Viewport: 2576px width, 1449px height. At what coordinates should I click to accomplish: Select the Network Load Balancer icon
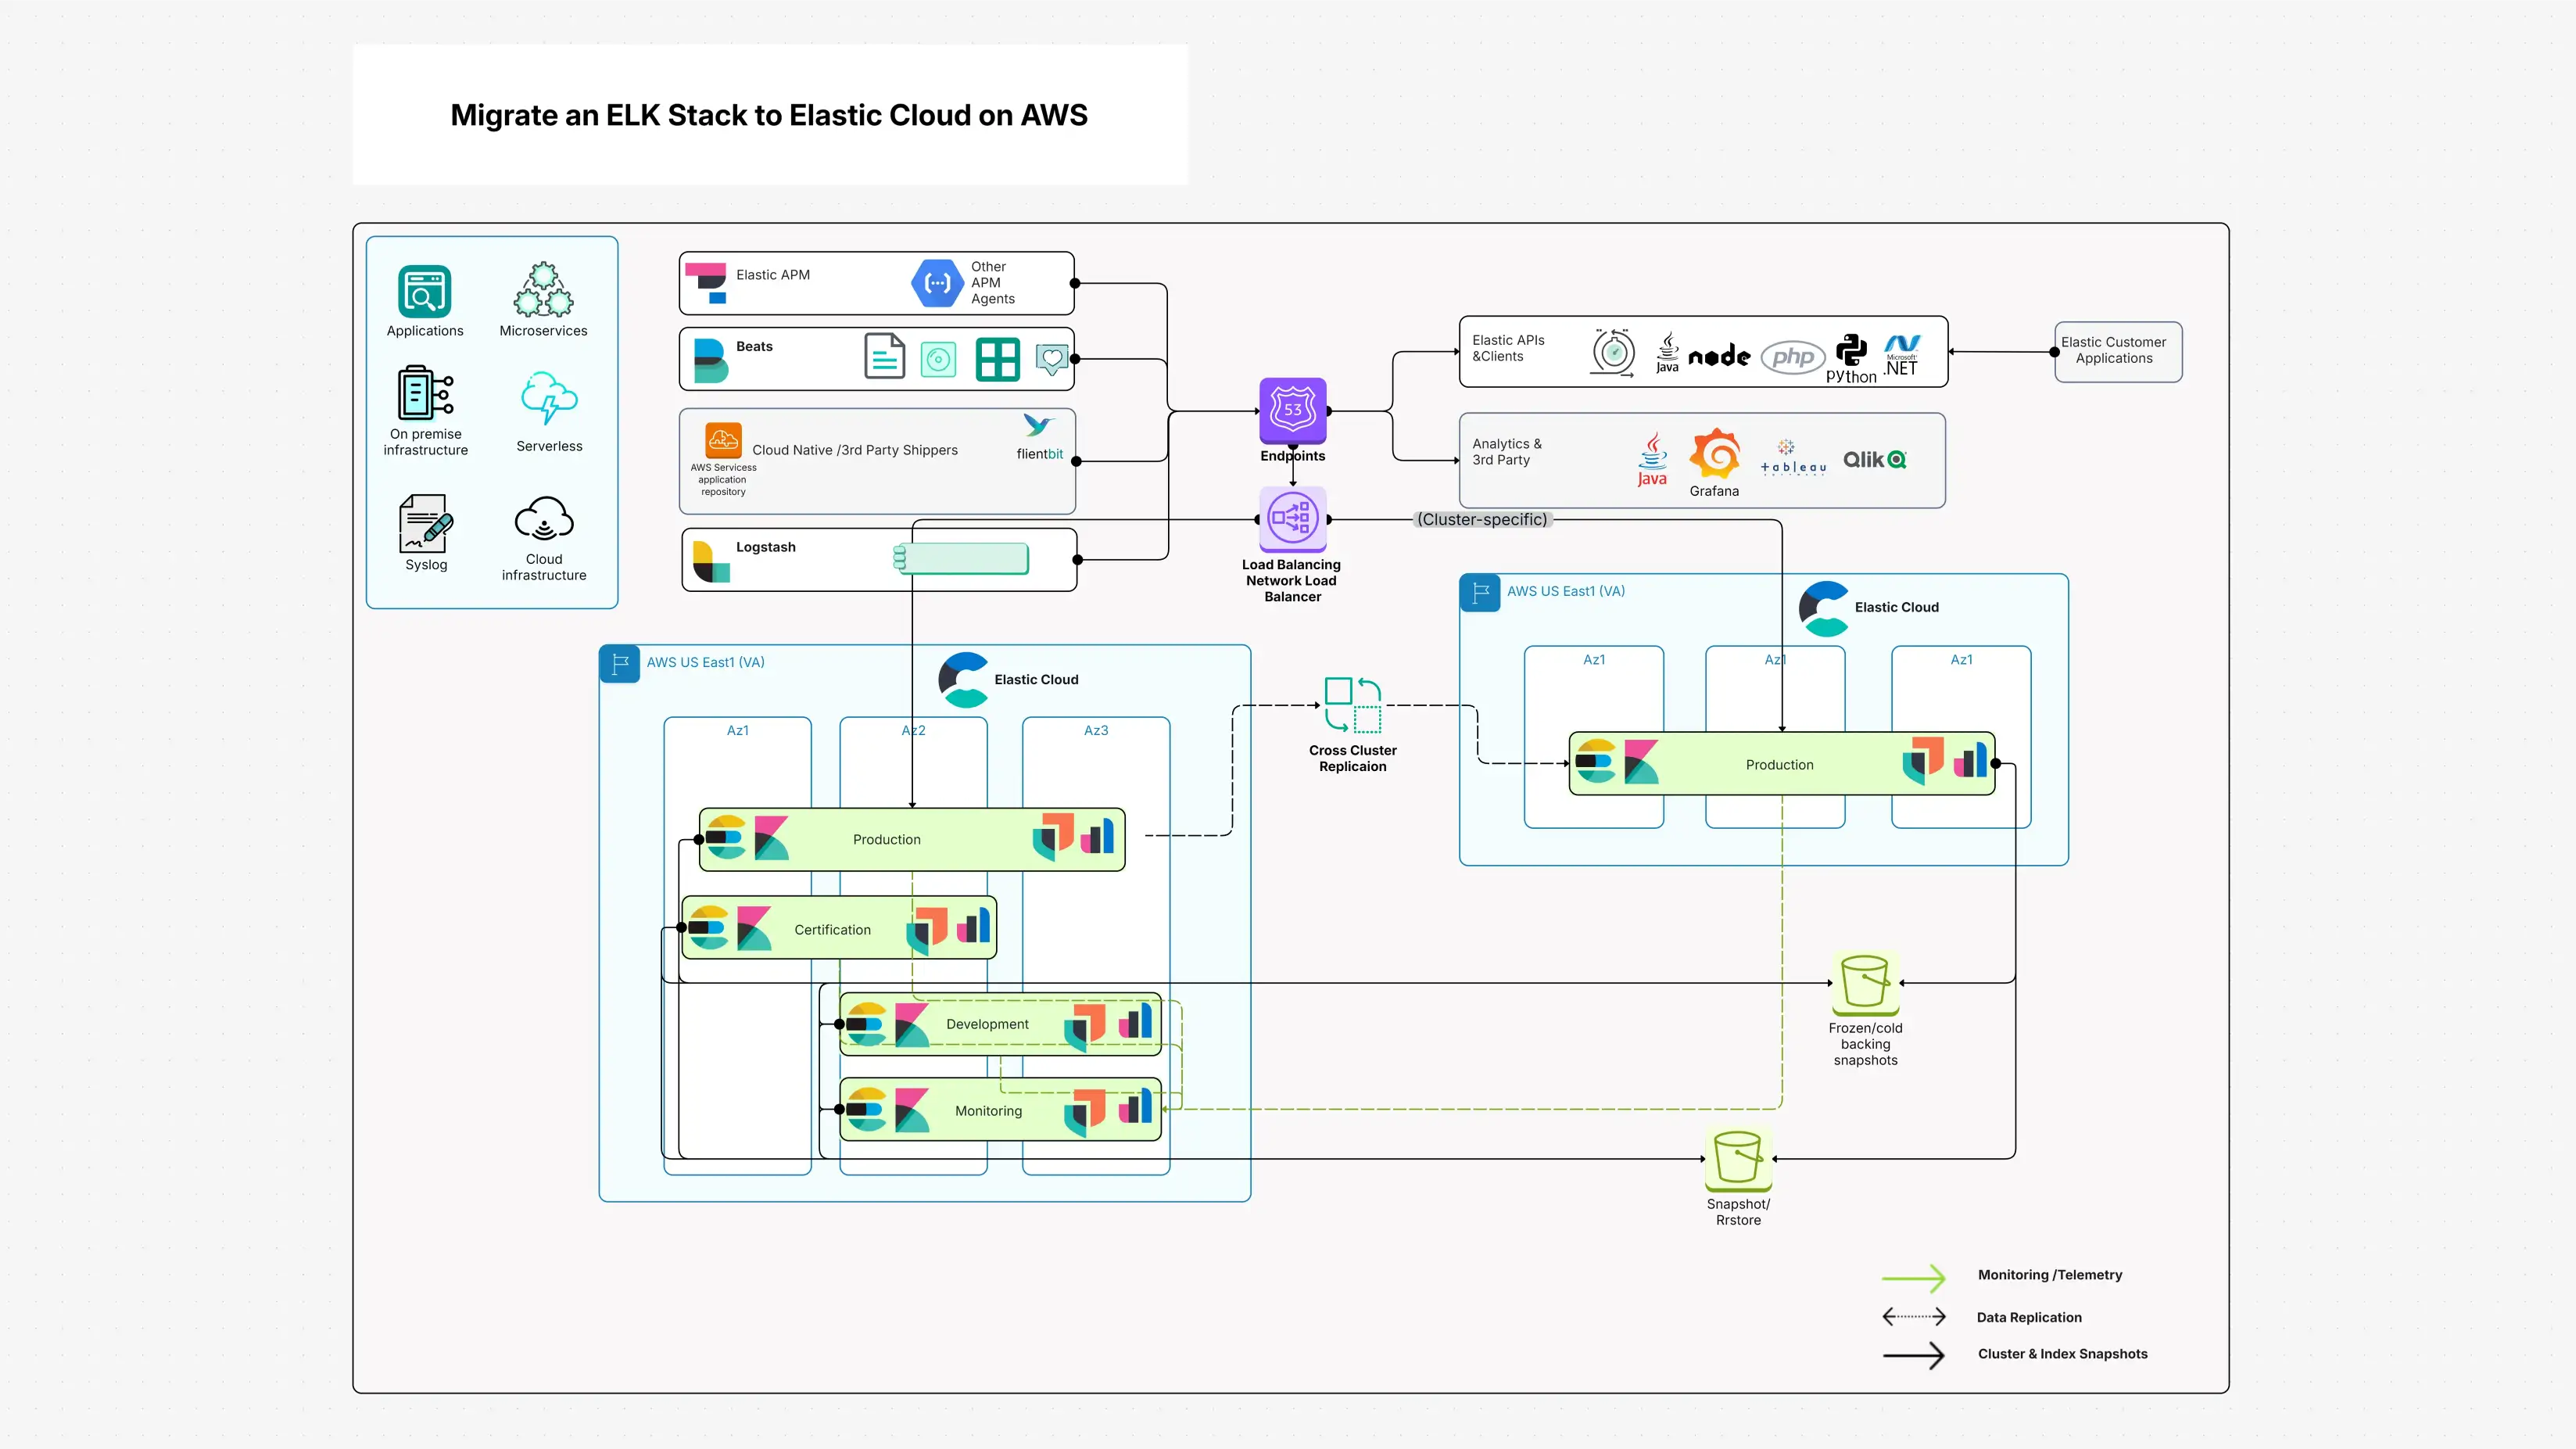1292,519
